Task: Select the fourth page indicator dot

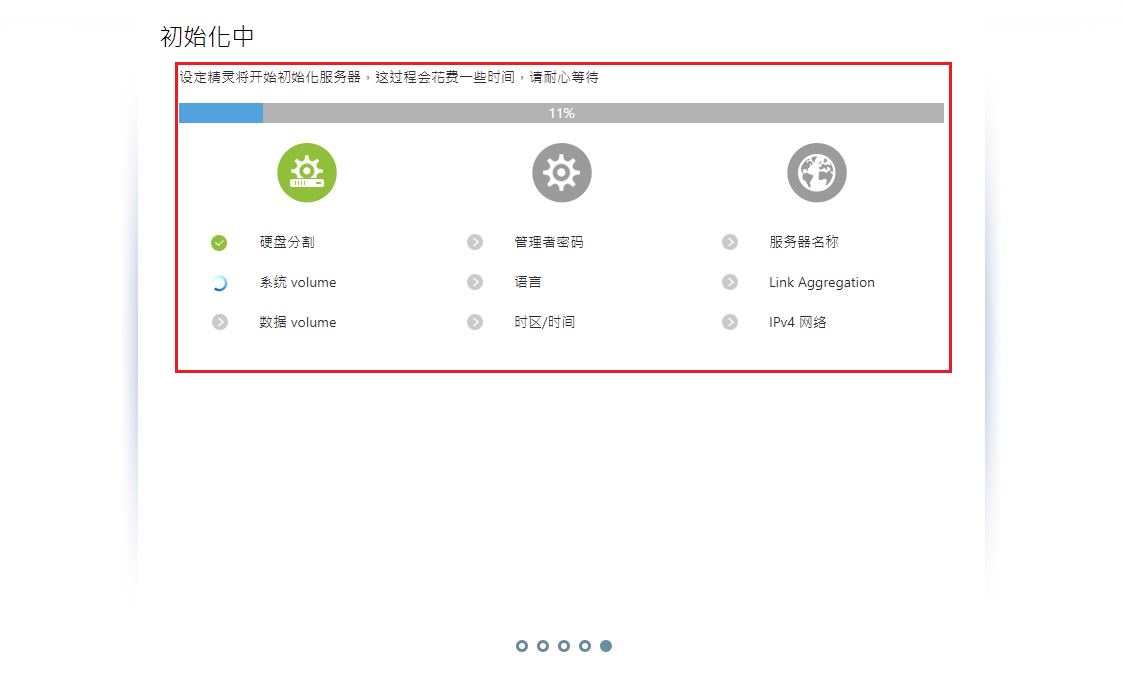Action: point(584,646)
